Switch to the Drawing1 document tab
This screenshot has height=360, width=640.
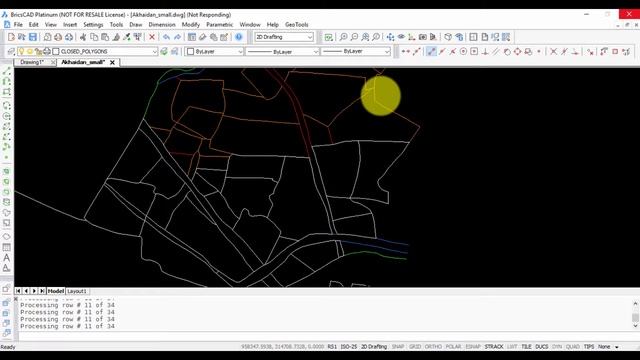click(32, 62)
